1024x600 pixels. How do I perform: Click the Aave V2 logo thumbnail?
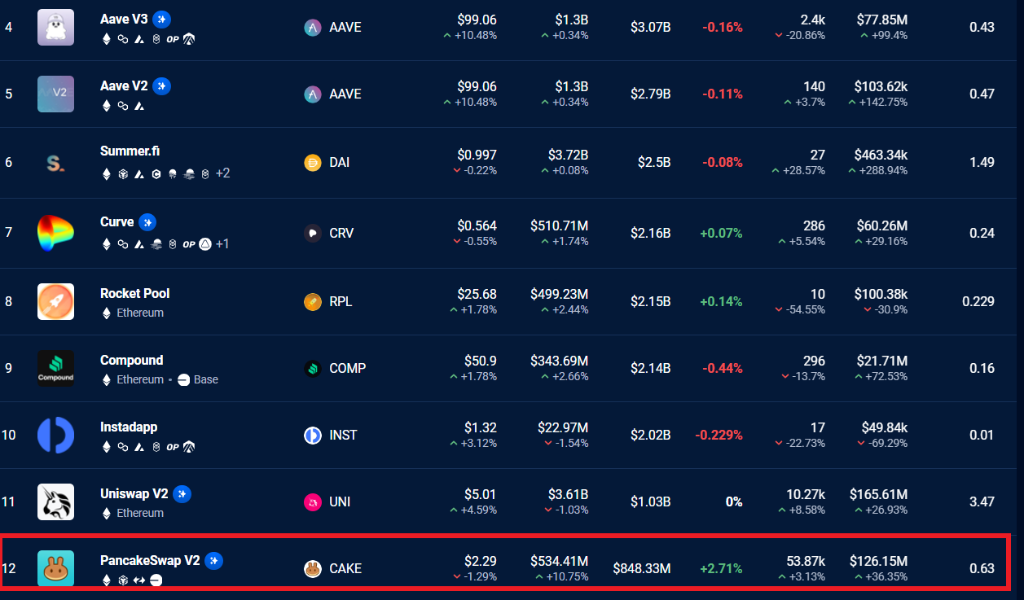[55, 94]
